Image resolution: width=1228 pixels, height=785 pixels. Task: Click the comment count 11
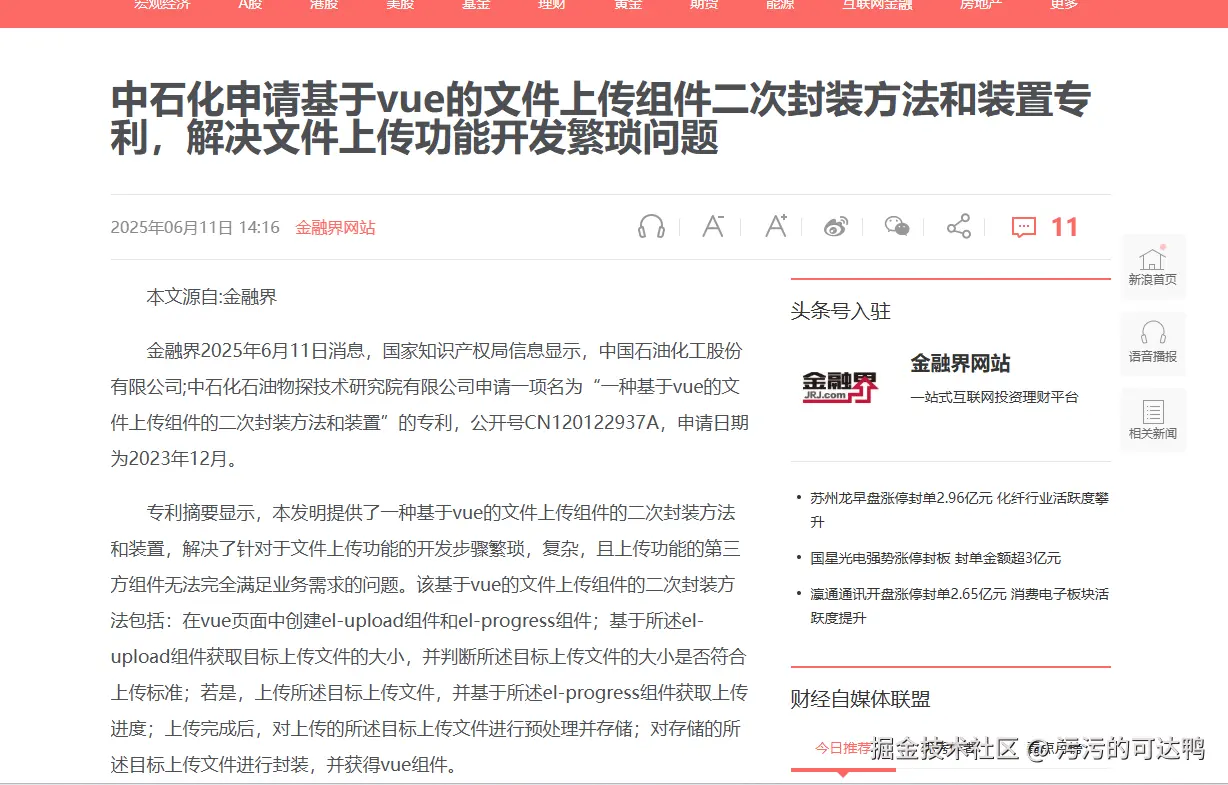1065,227
